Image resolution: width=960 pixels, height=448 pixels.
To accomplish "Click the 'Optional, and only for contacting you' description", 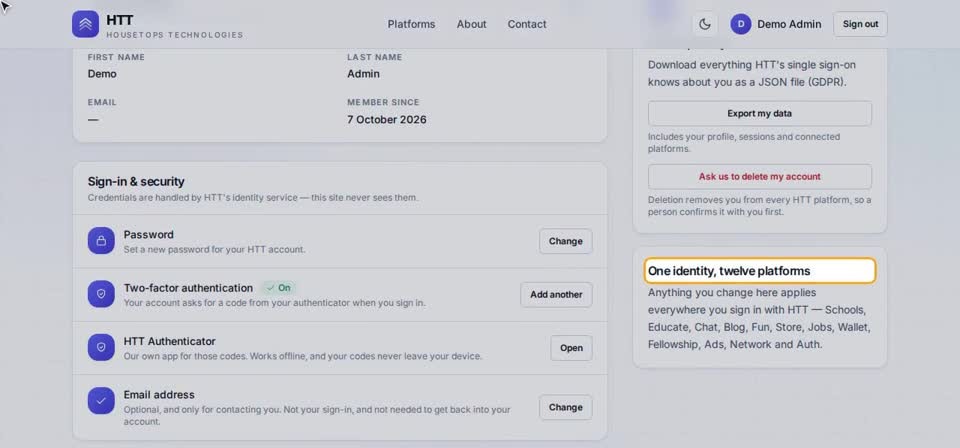I will coord(317,416).
